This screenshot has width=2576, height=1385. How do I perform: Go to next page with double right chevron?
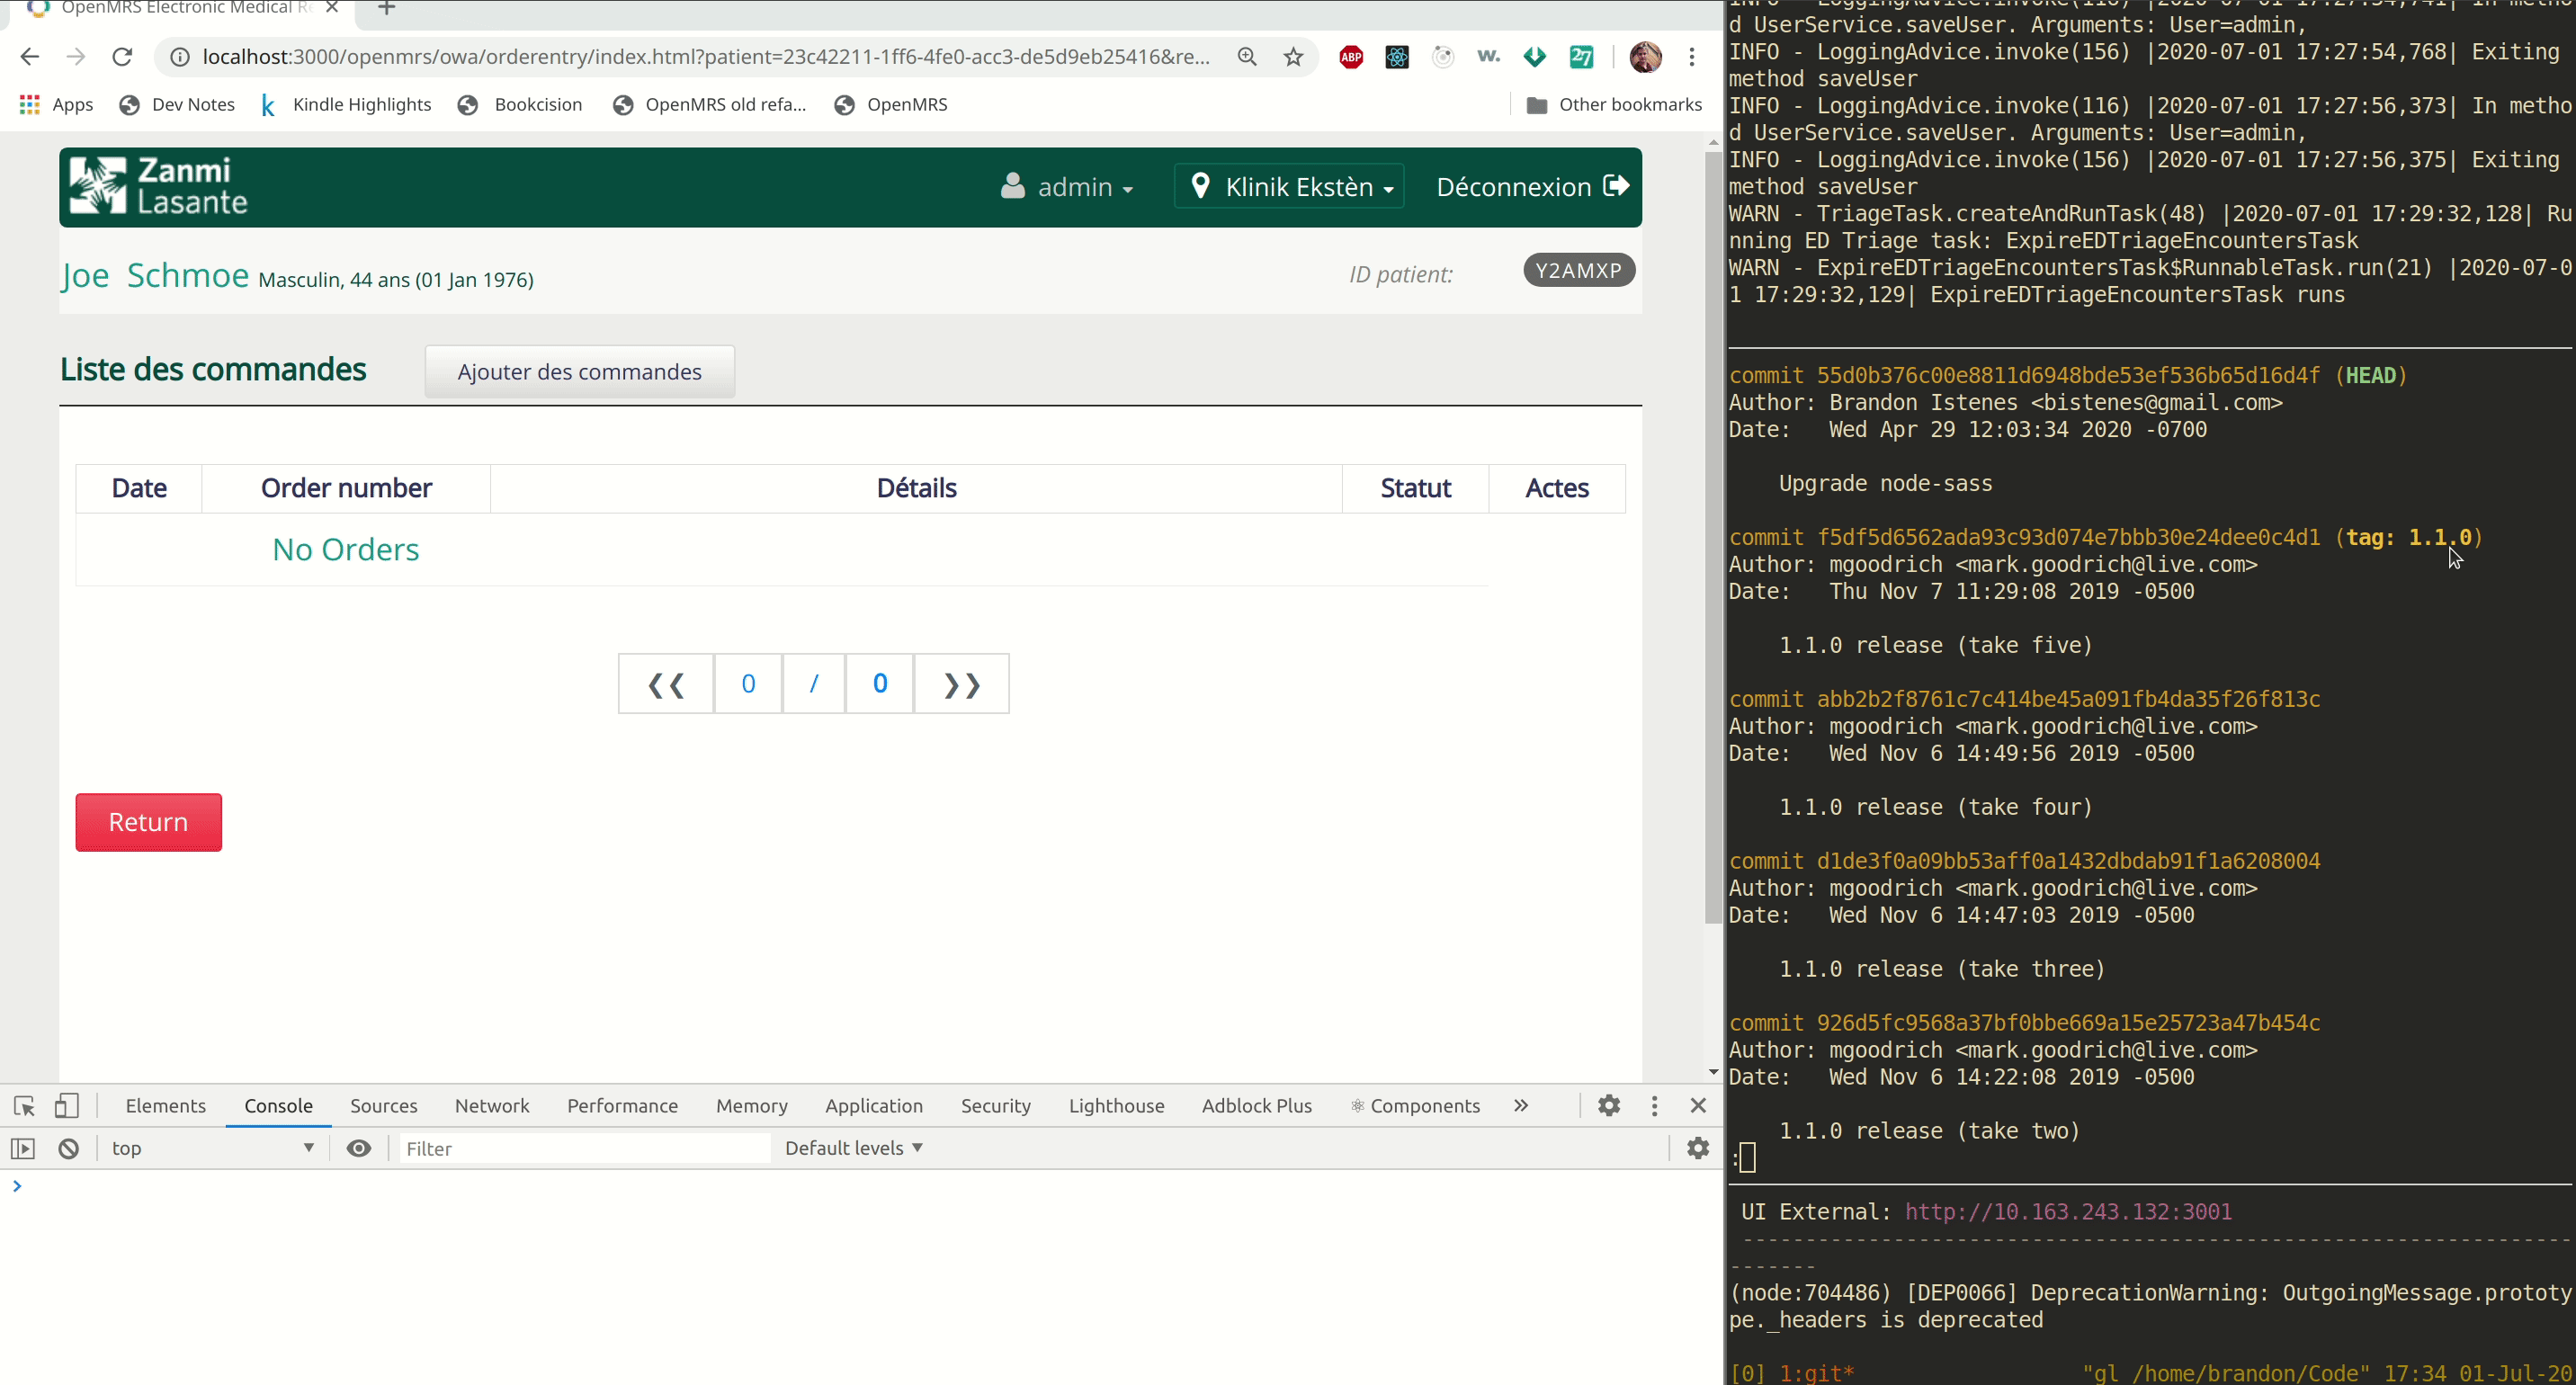962,684
